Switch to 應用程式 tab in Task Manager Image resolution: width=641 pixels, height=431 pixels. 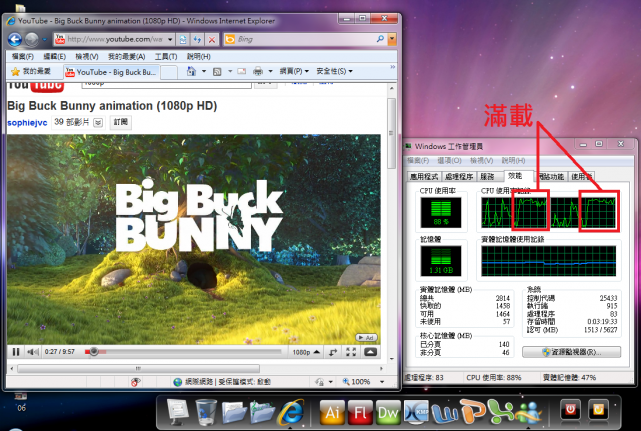click(424, 176)
